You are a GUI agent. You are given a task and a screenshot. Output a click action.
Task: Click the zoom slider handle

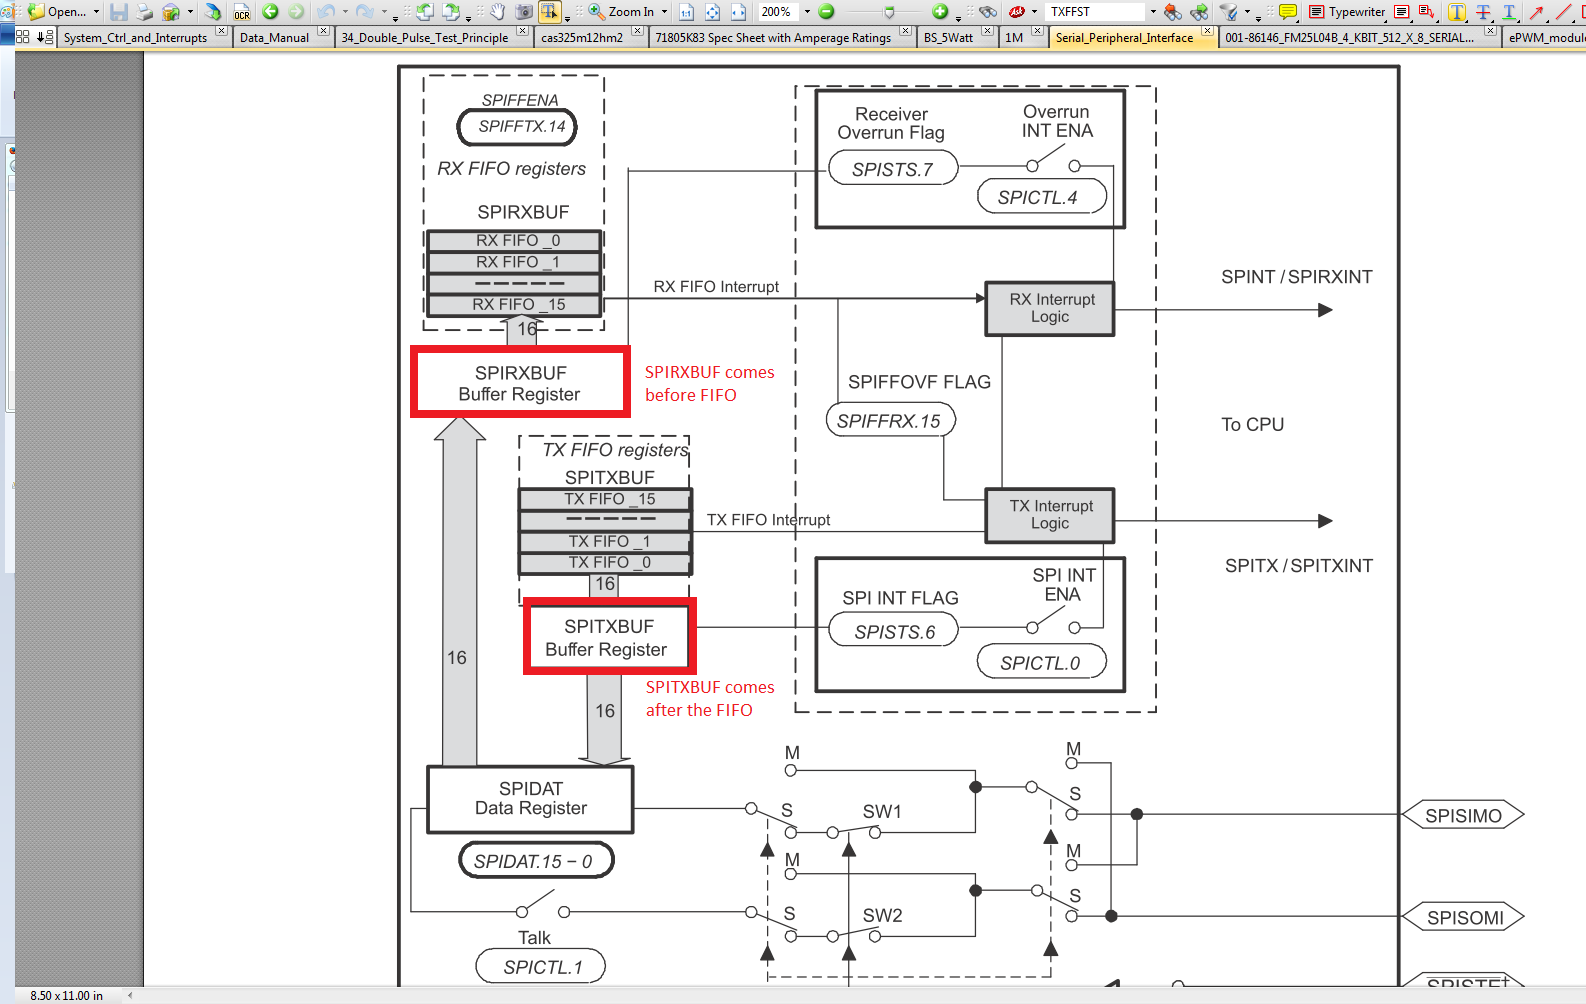coord(889,12)
